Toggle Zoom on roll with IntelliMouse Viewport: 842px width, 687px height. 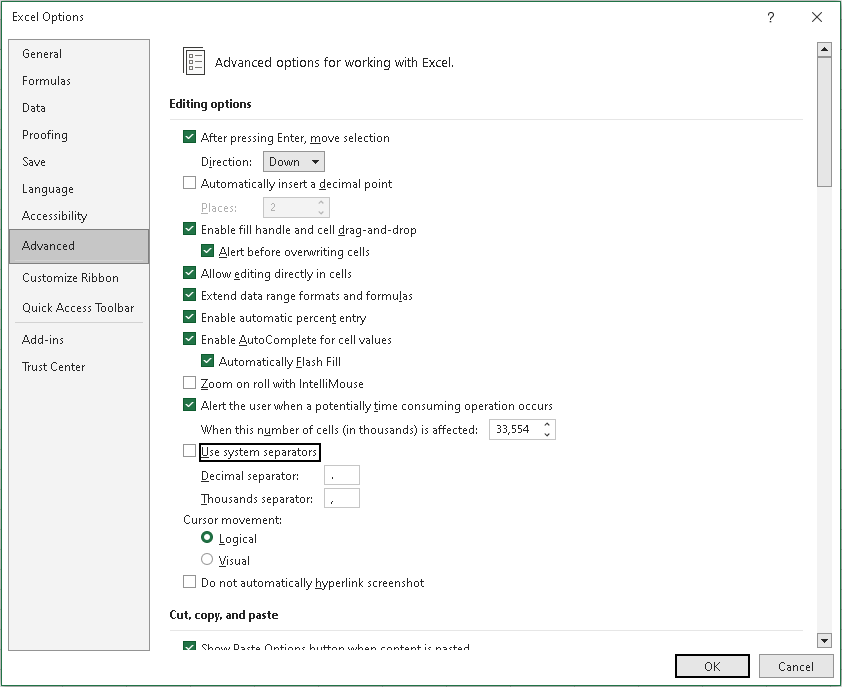pos(190,383)
